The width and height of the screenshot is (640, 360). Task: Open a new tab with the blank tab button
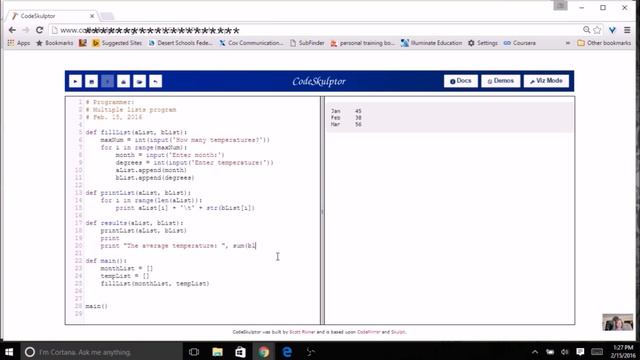tap(107, 16)
